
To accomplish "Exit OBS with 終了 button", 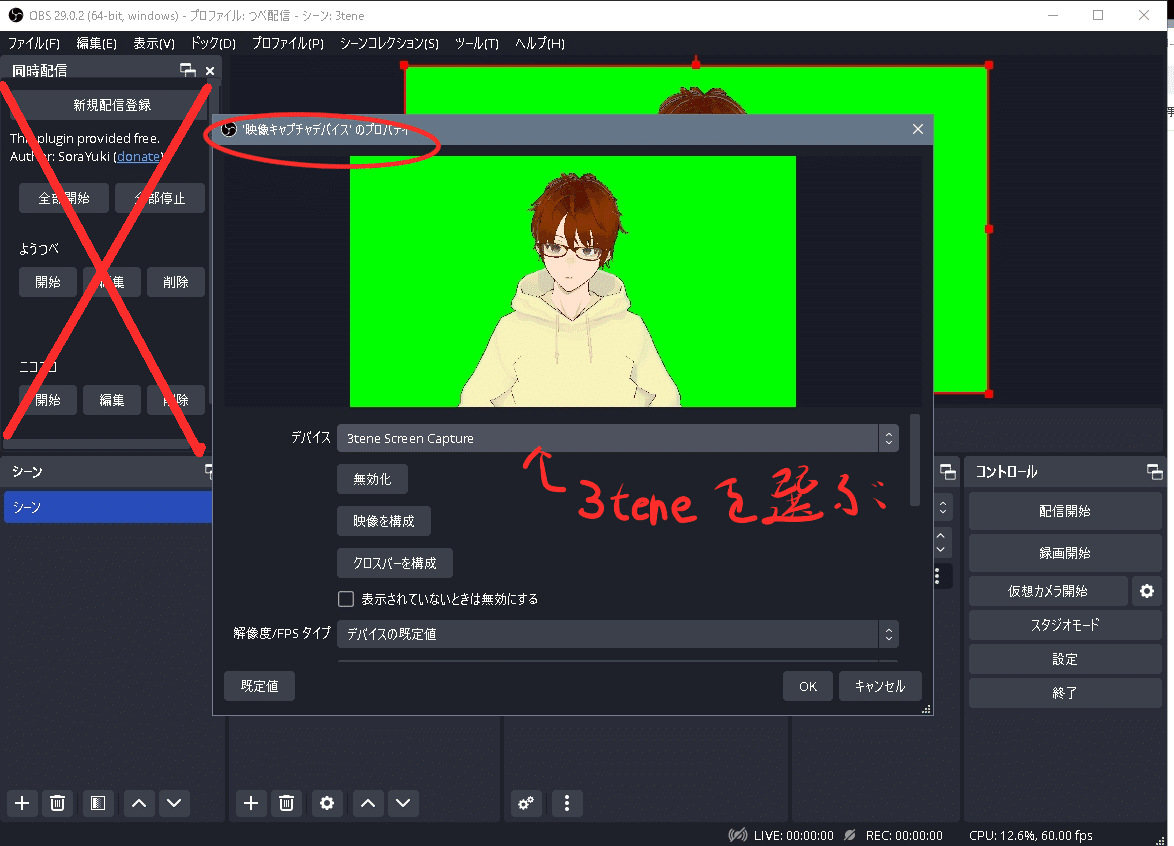I will (1065, 693).
